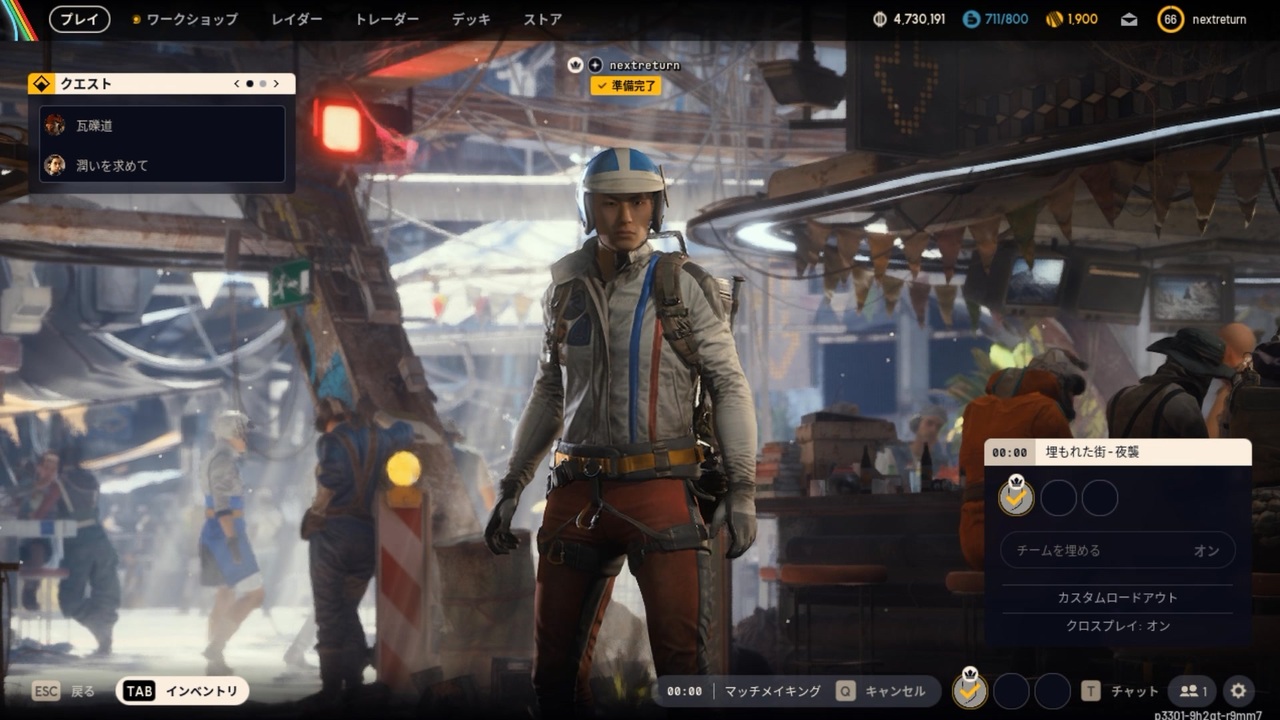This screenshot has height=720, width=1280.
Task: Go to the トレーダー tab
Action: 386,19
